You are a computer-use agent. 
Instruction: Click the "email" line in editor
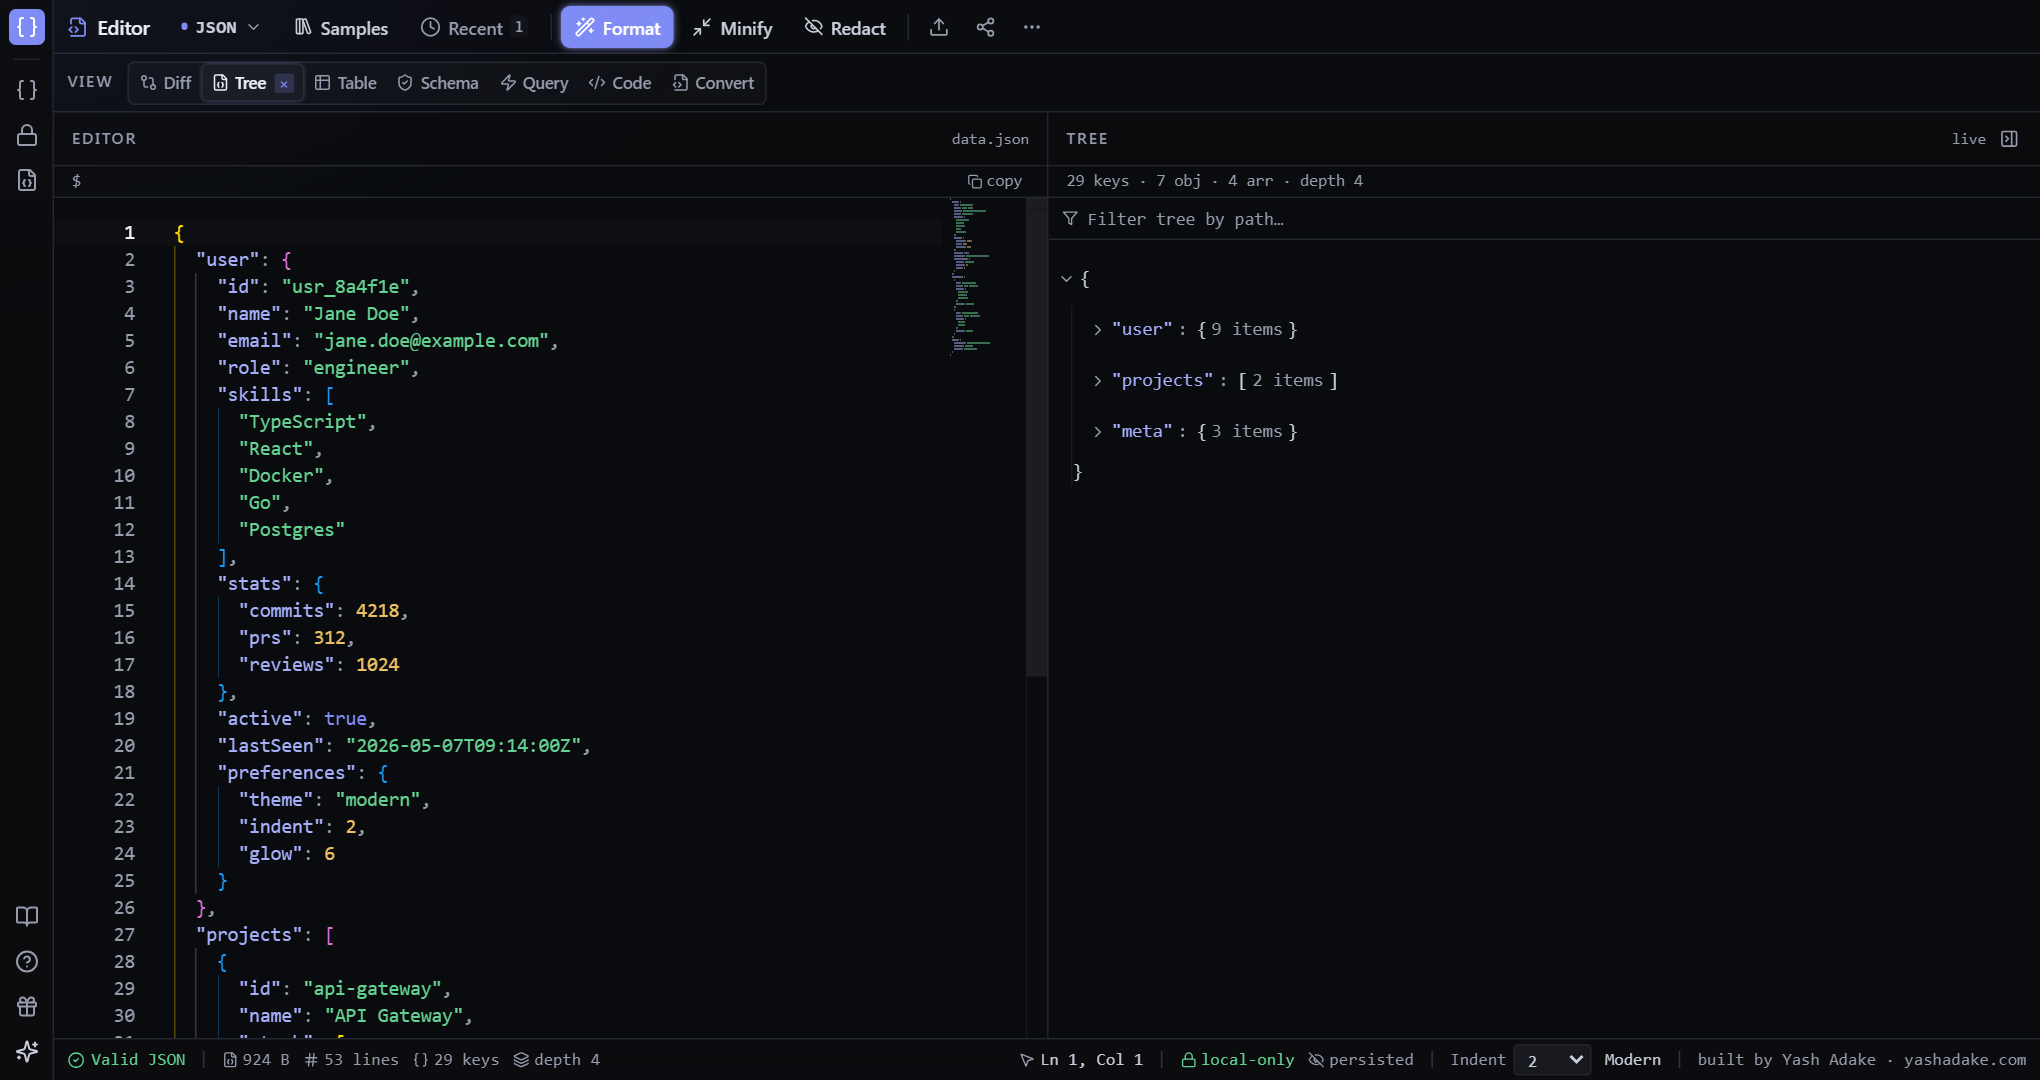click(x=388, y=341)
